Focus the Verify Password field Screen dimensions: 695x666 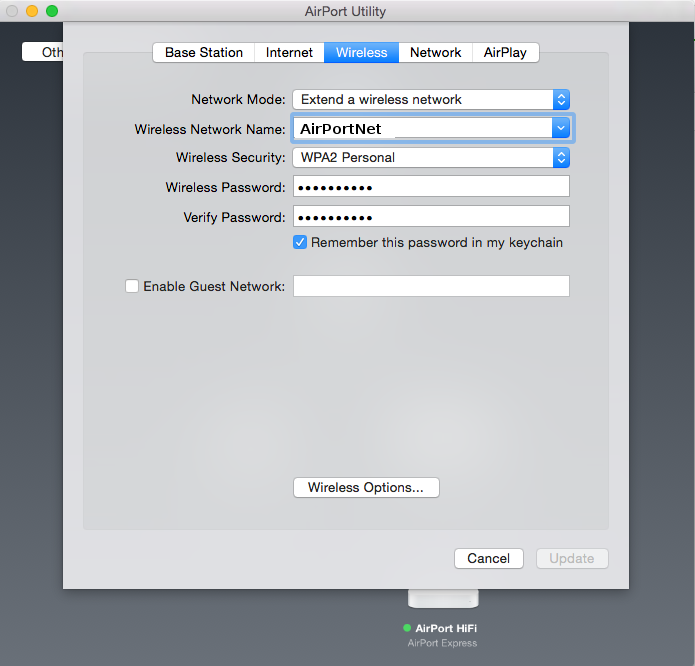pos(431,217)
